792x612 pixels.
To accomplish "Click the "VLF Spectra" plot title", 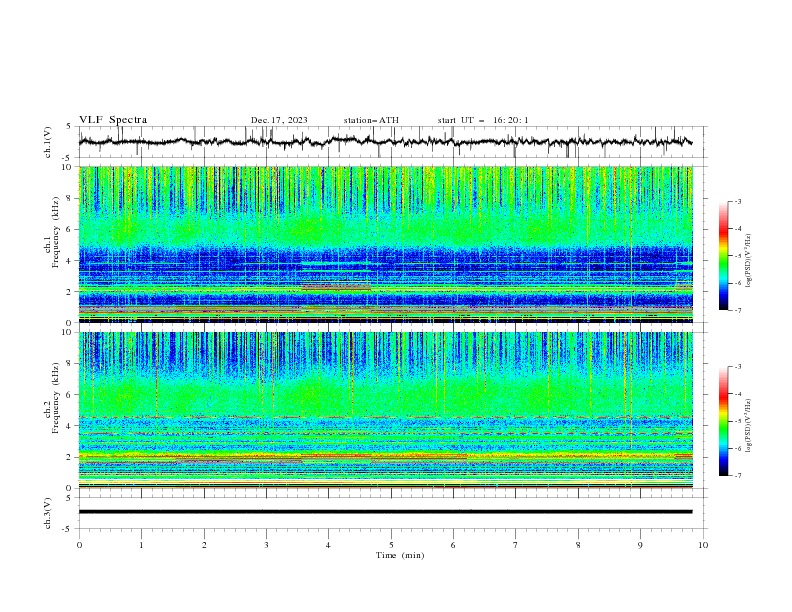I will [113, 120].
